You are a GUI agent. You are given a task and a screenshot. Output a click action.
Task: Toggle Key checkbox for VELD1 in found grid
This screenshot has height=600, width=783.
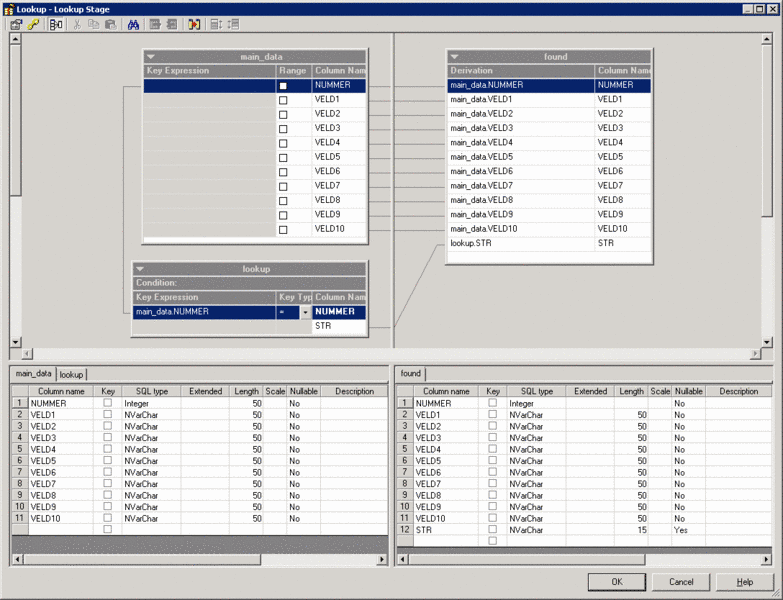(492, 414)
